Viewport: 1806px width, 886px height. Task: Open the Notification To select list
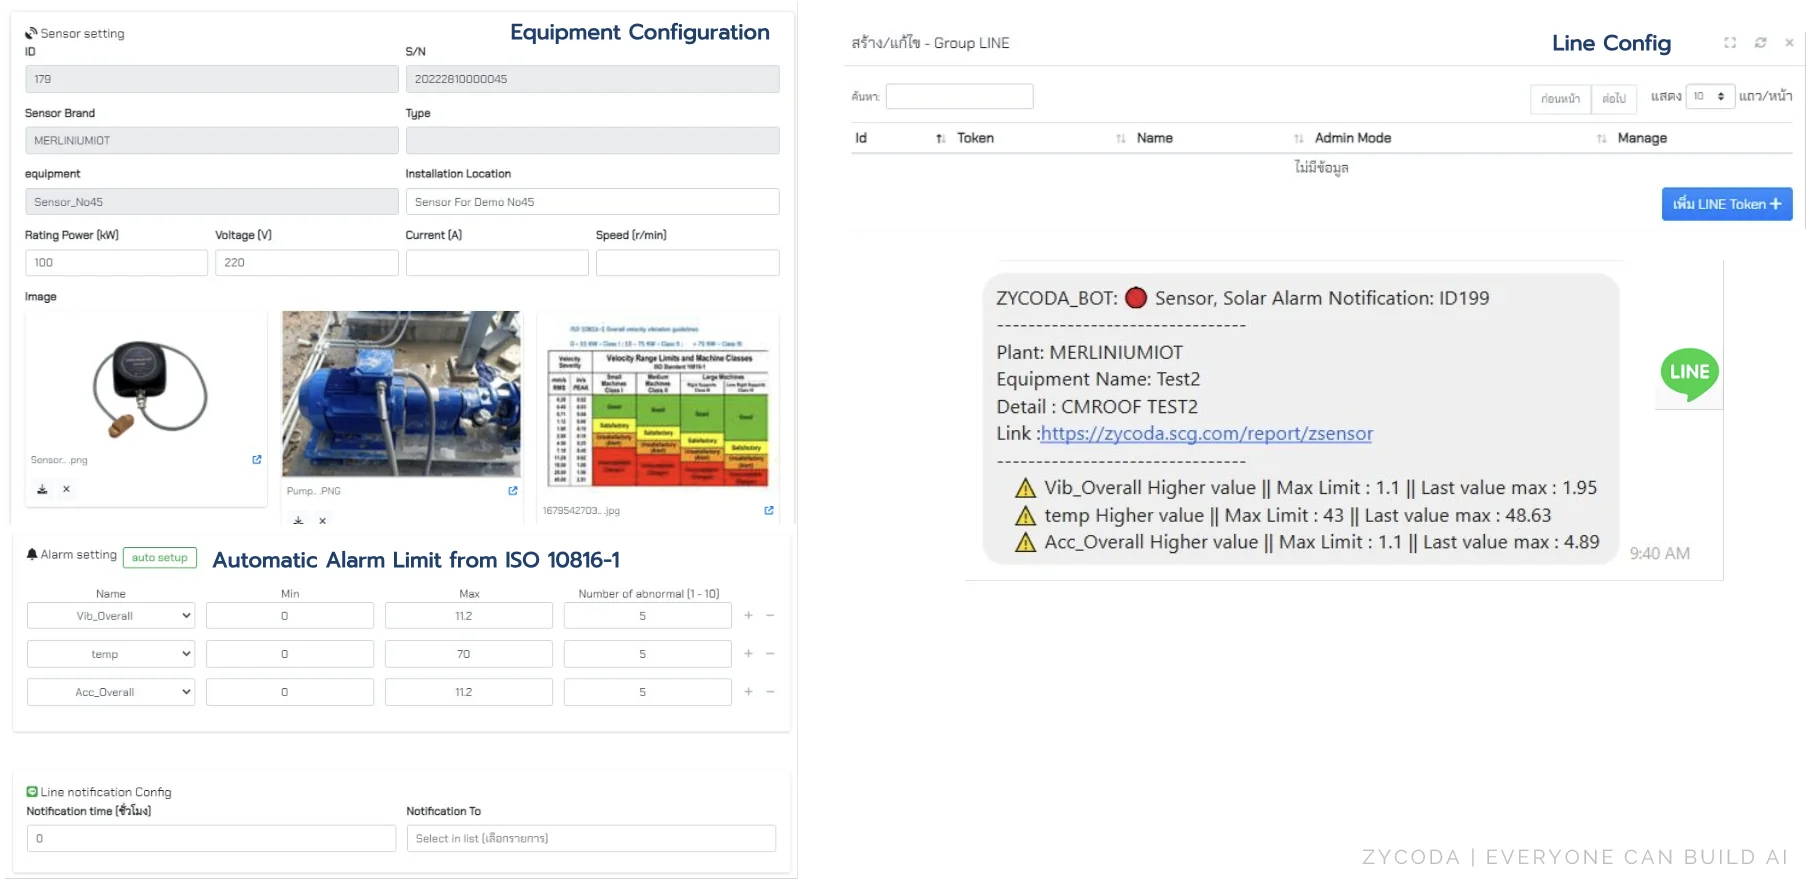coord(591,838)
